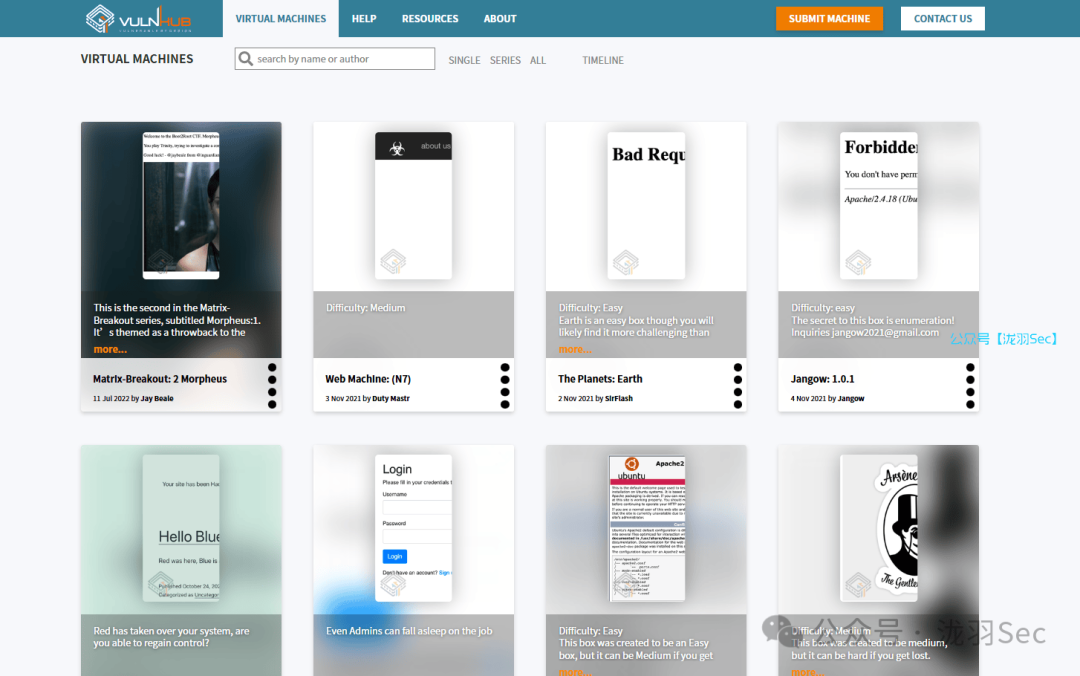Focus the search by name or author field
The width and height of the screenshot is (1080, 676).
[335, 59]
